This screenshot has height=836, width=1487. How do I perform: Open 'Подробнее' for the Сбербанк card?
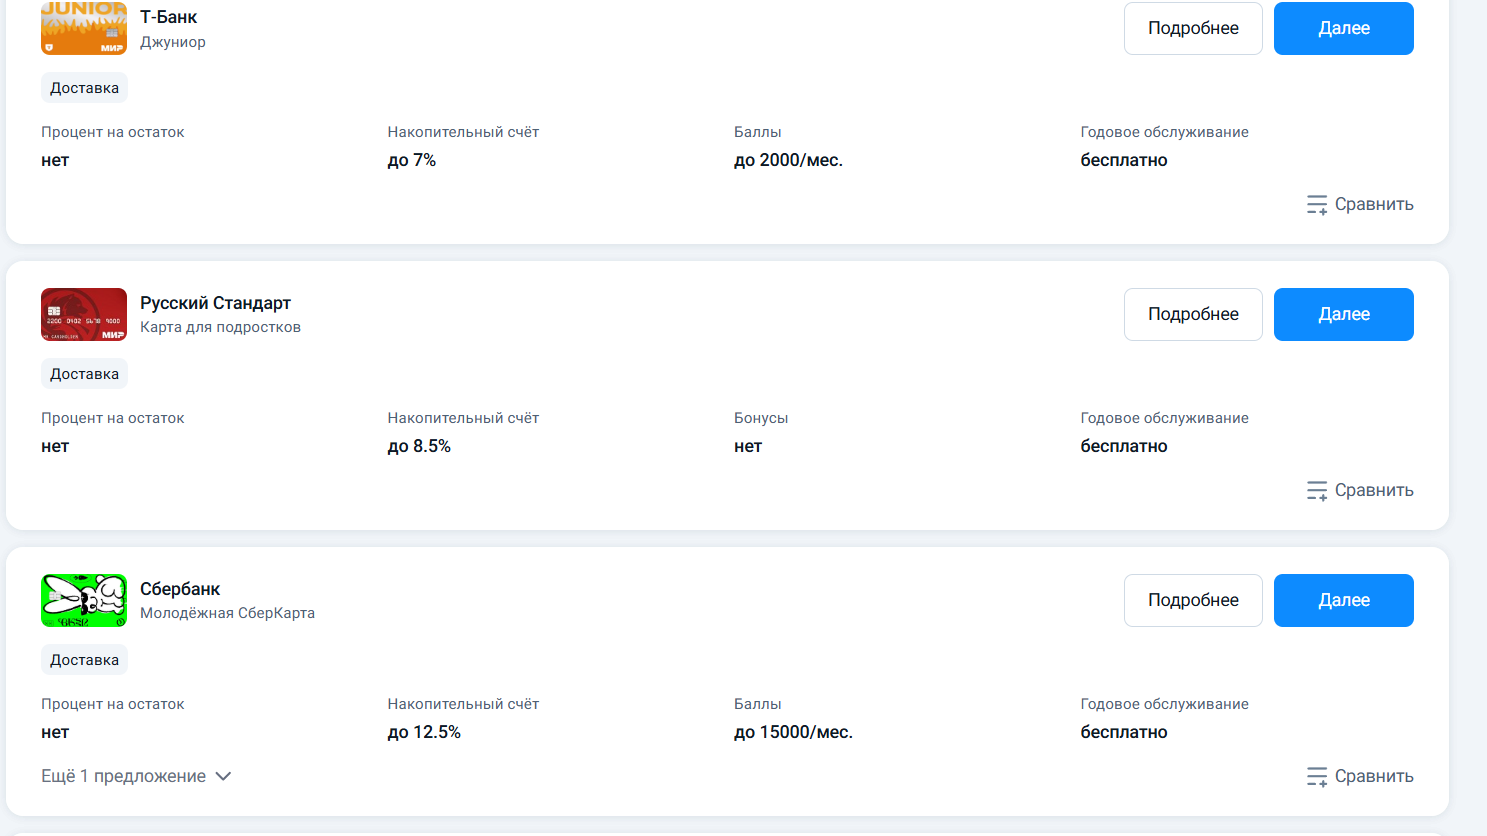(1193, 600)
